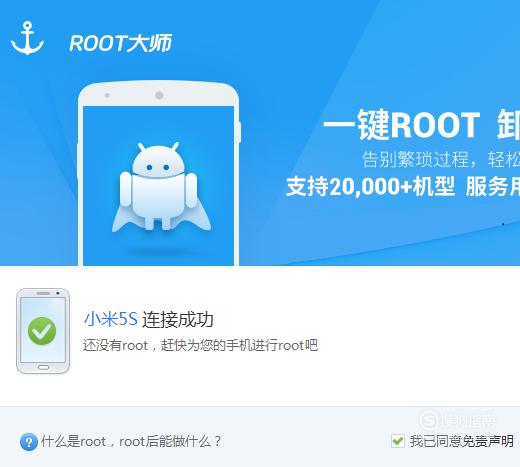Click the 连接成功 status text
This screenshot has width=520, height=467.
[x=178, y=320]
